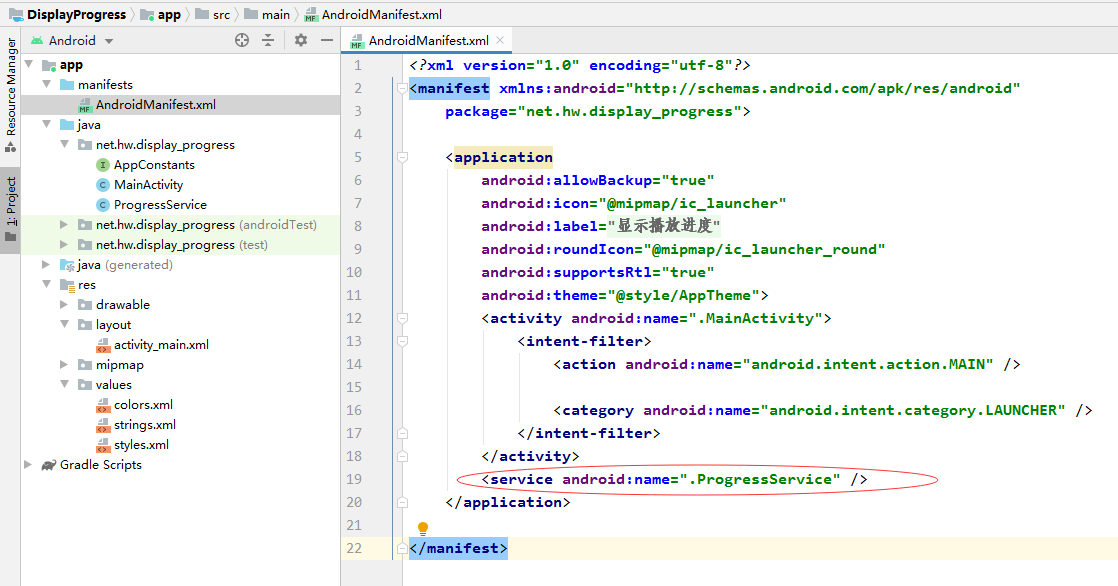Click the lightbulb intention icon on line 21

point(423,528)
